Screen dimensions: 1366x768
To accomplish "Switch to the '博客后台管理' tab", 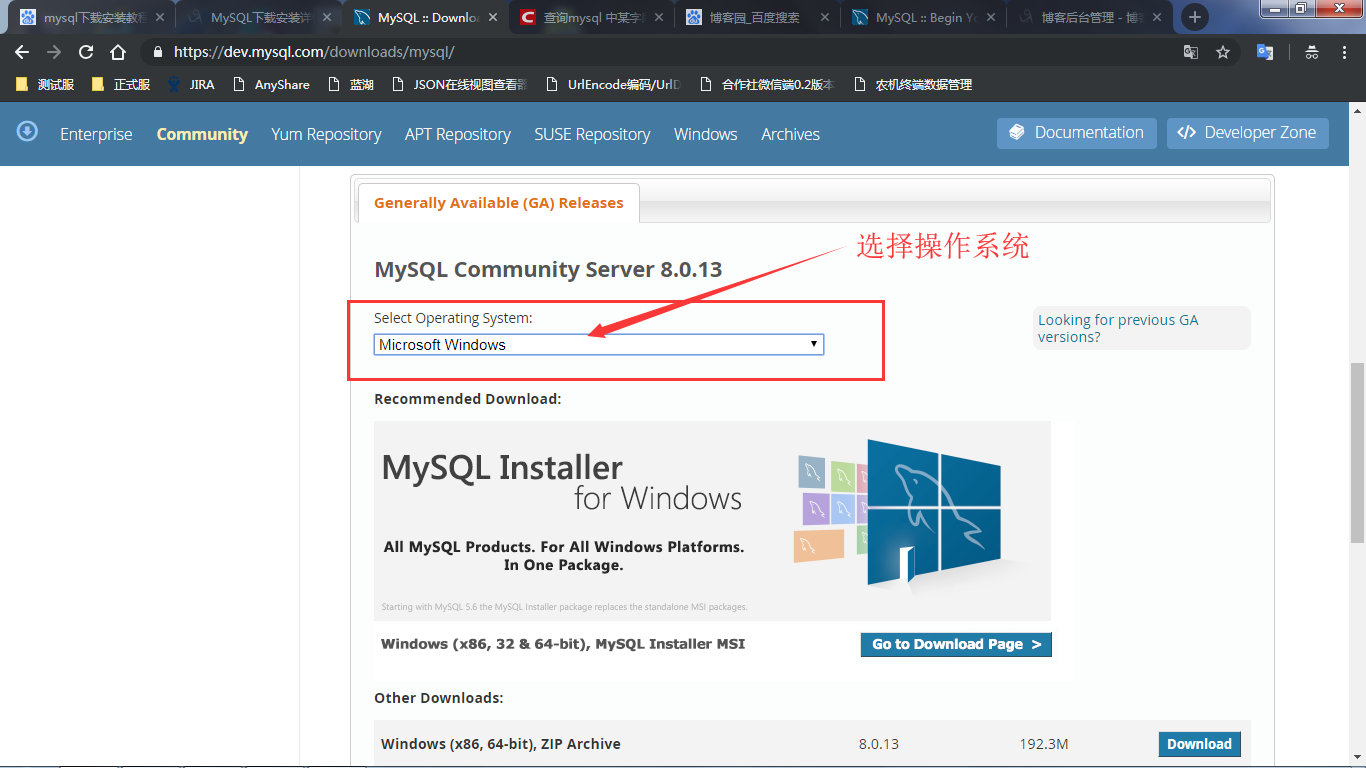I will point(1088,17).
